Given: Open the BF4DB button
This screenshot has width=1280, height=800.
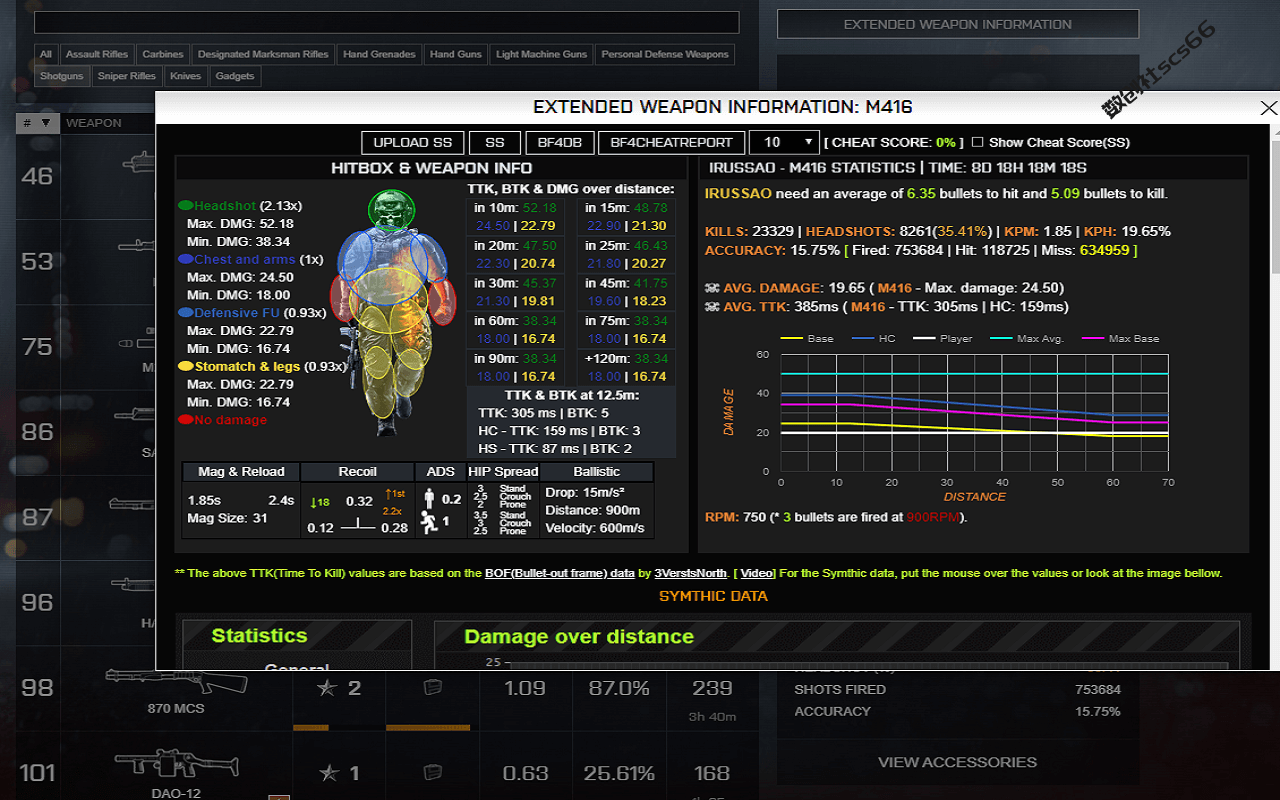Looking at the screenshot, I should tap(559, 142).
